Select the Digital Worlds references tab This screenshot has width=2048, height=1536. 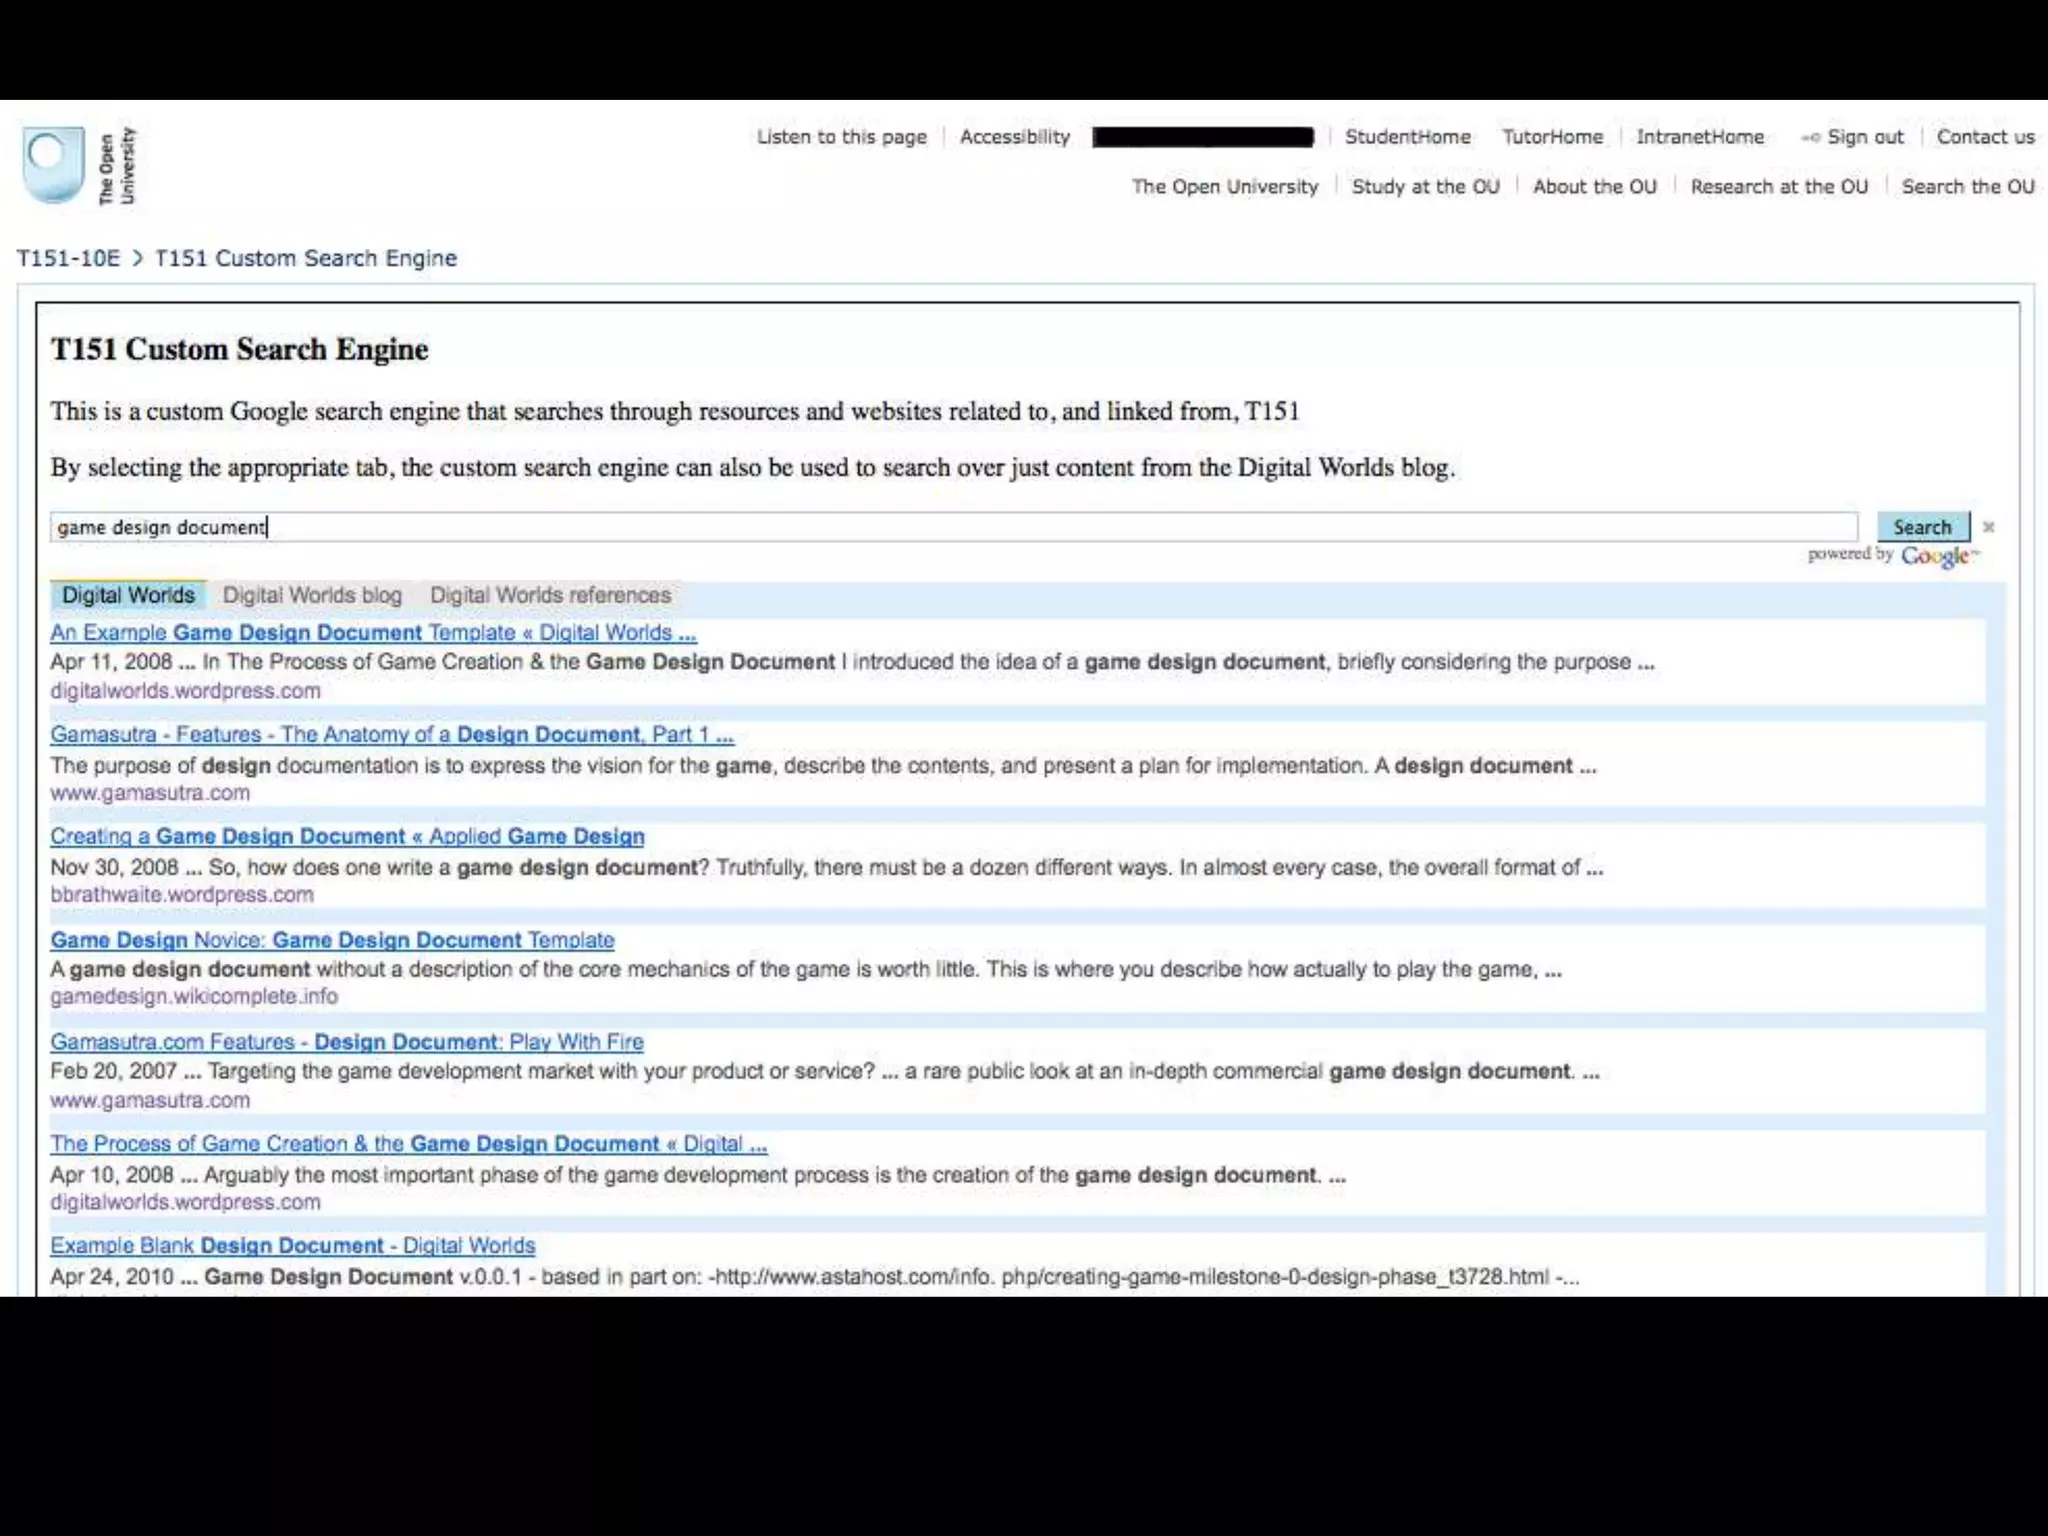point(550,595)
